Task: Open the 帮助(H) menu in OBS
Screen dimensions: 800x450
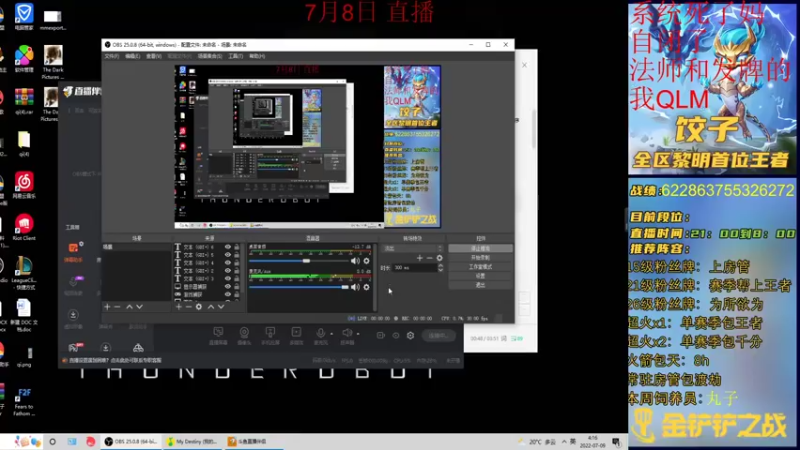Action: (257, 56)
